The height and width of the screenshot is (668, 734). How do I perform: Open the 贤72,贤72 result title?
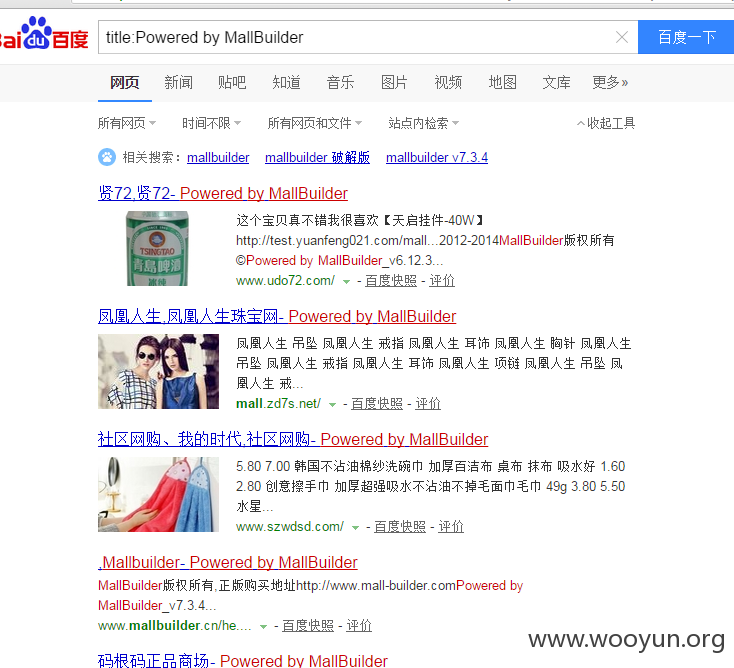click(x=223, y=193)
